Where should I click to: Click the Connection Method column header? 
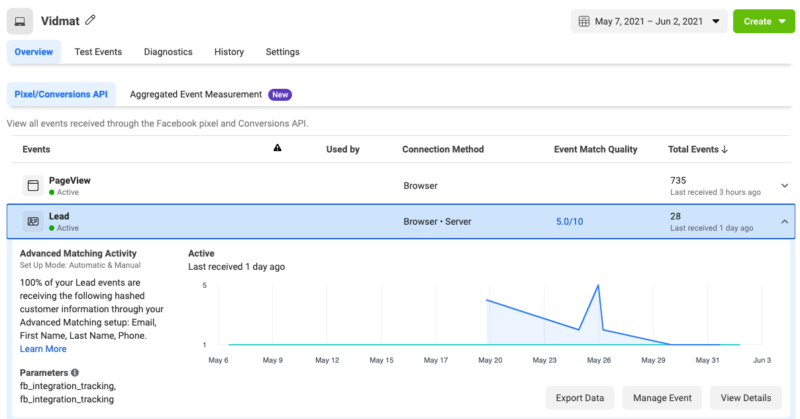coord(443,150)
